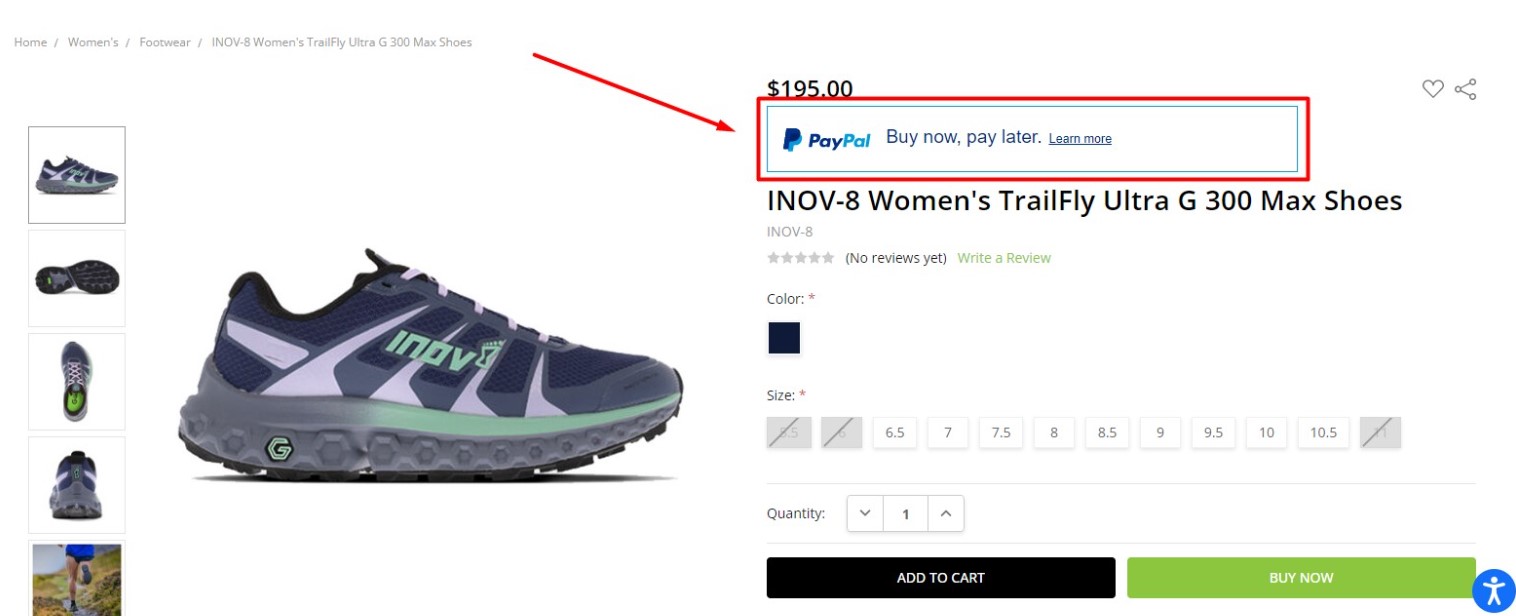Add product to wishlist with heart icon
Viewport: 1516px width, 616px height.
1432,89
